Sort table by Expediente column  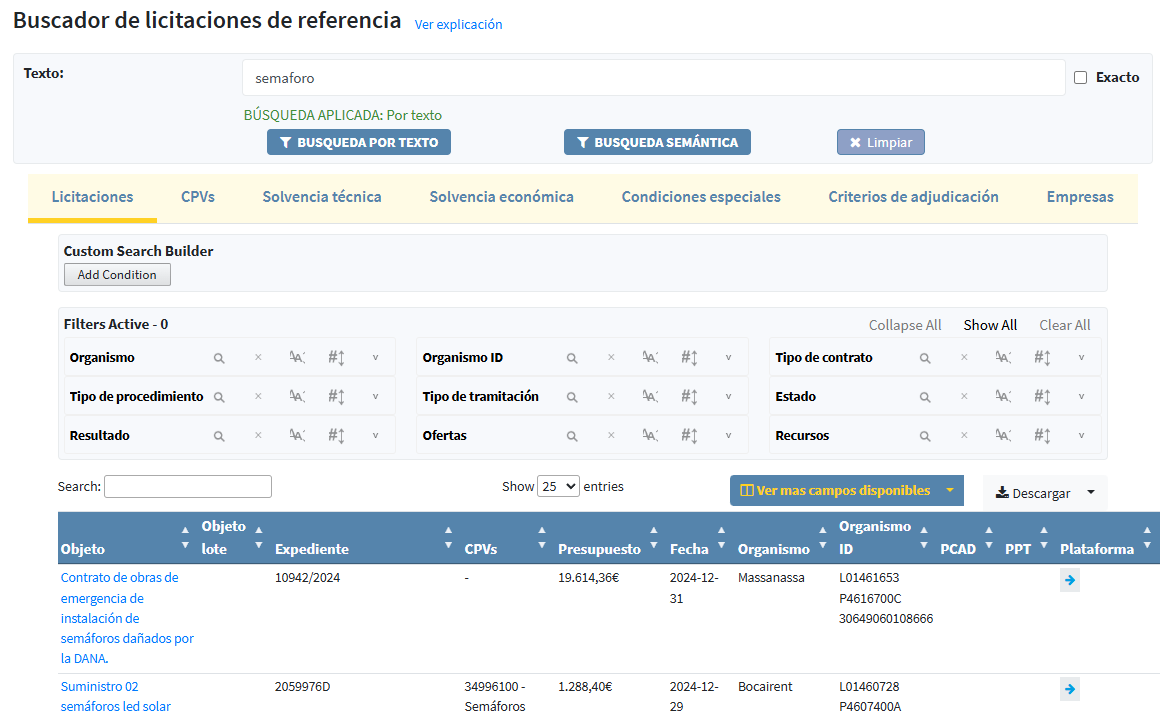click(365, 538)
